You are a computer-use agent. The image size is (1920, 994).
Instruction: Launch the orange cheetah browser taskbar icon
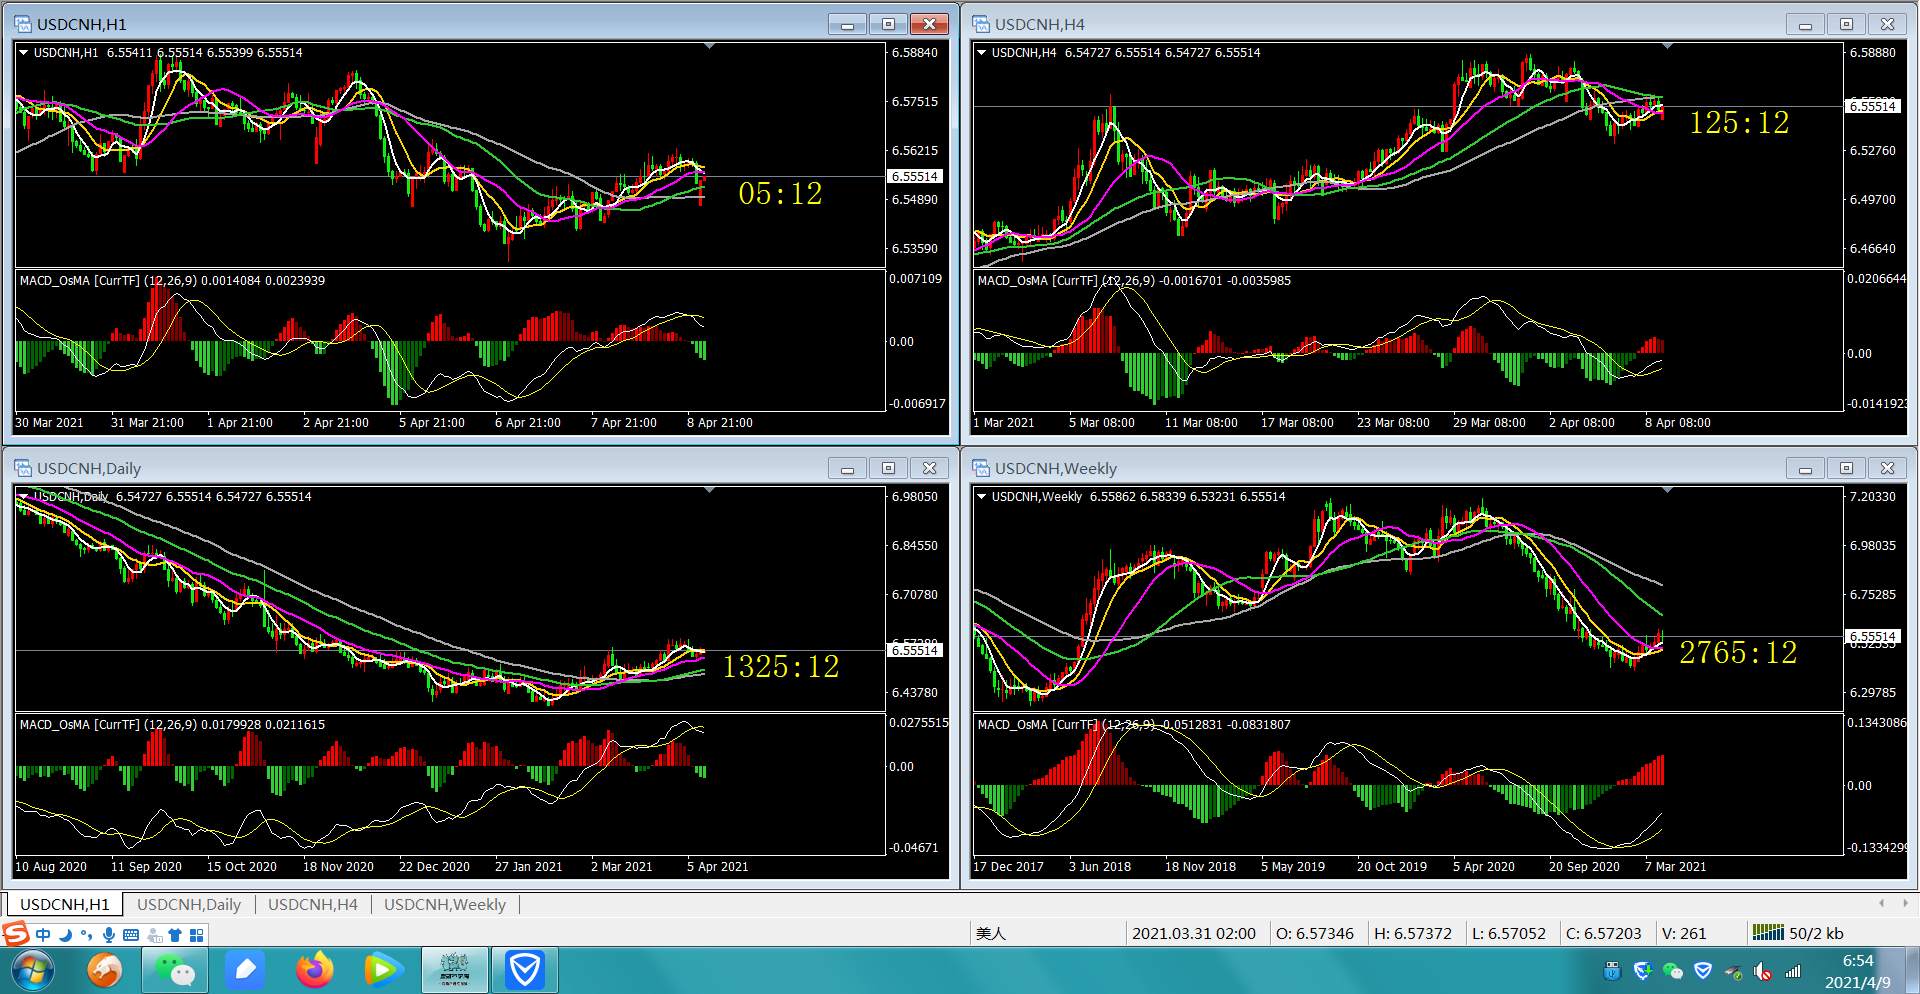(x=105, y=970)
